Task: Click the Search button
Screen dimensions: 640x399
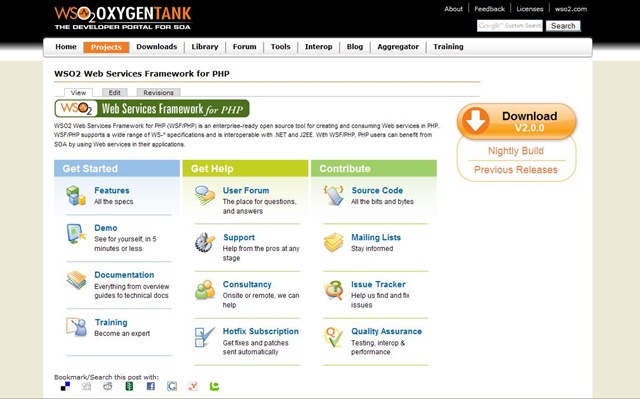Action: [x=563, y=26]
